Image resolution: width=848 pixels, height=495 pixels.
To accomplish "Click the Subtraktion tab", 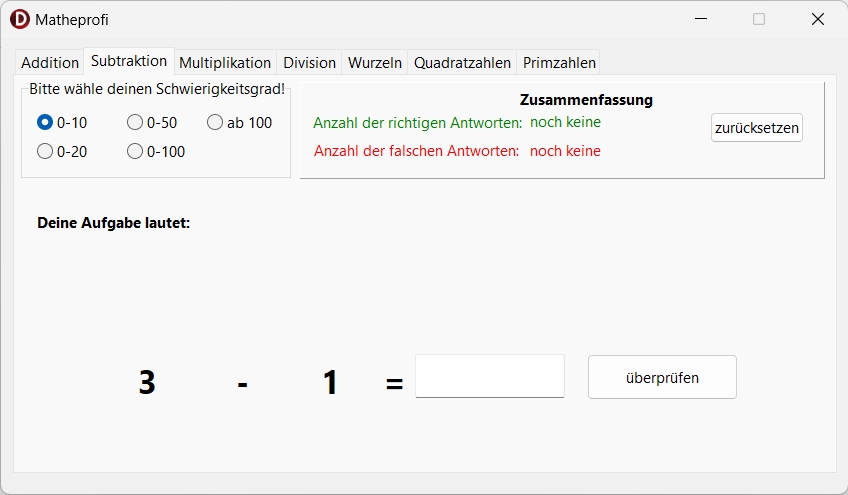I will pos(129,61).
